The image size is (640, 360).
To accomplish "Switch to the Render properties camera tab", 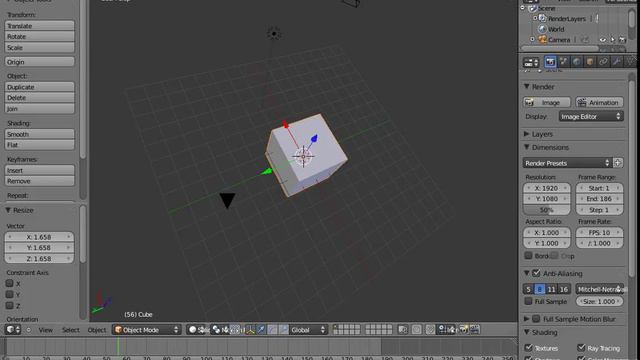I will point(550,62).
